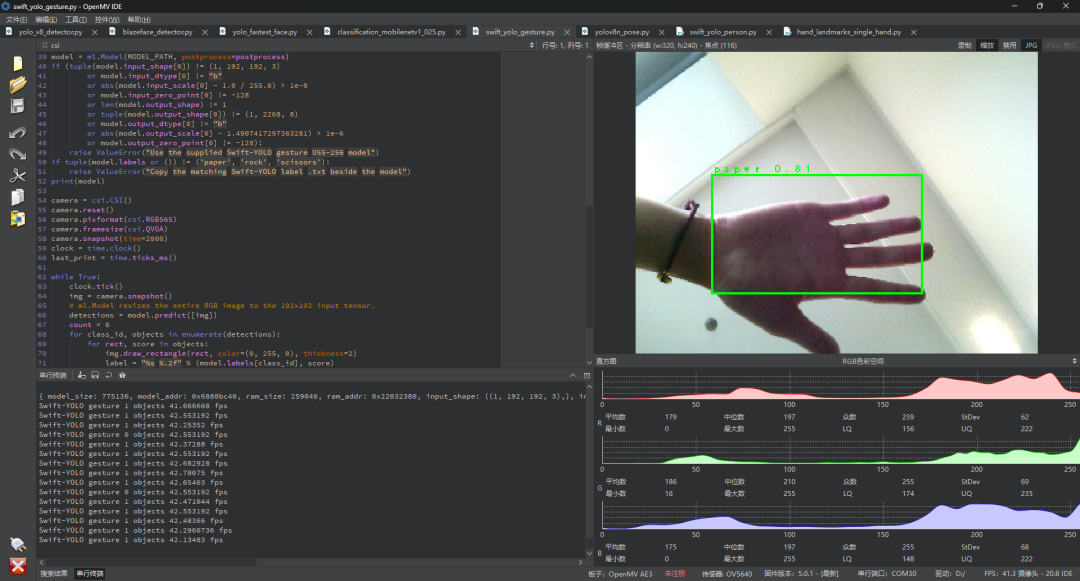Close the hand_landmarks_single_hand.py tab
Screen dimensions: 1080x581
coord(913,32)
